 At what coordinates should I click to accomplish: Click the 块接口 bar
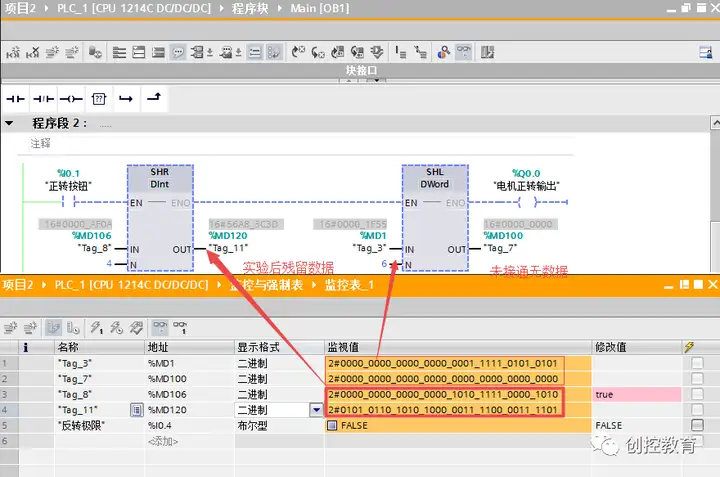(x=360, y=70)
